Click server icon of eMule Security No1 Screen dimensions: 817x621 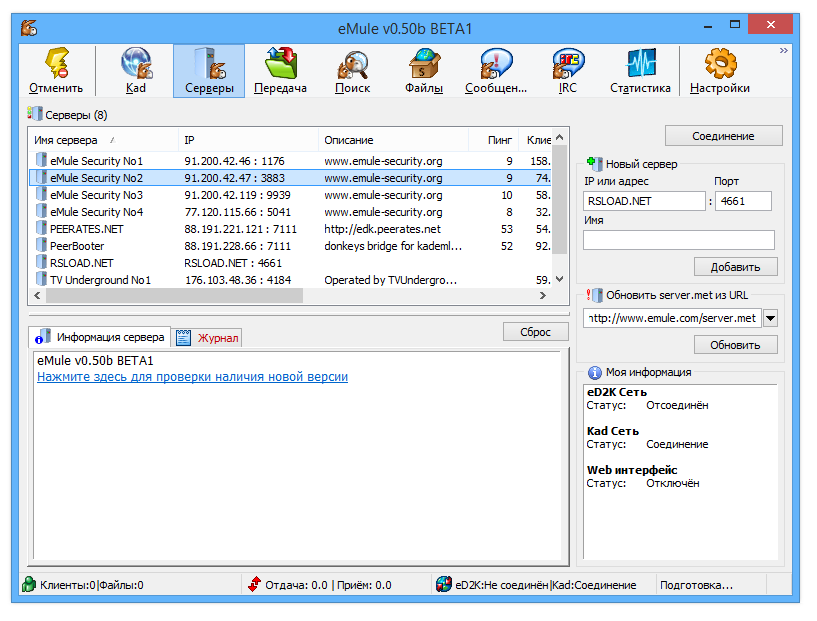pos(41,160)
